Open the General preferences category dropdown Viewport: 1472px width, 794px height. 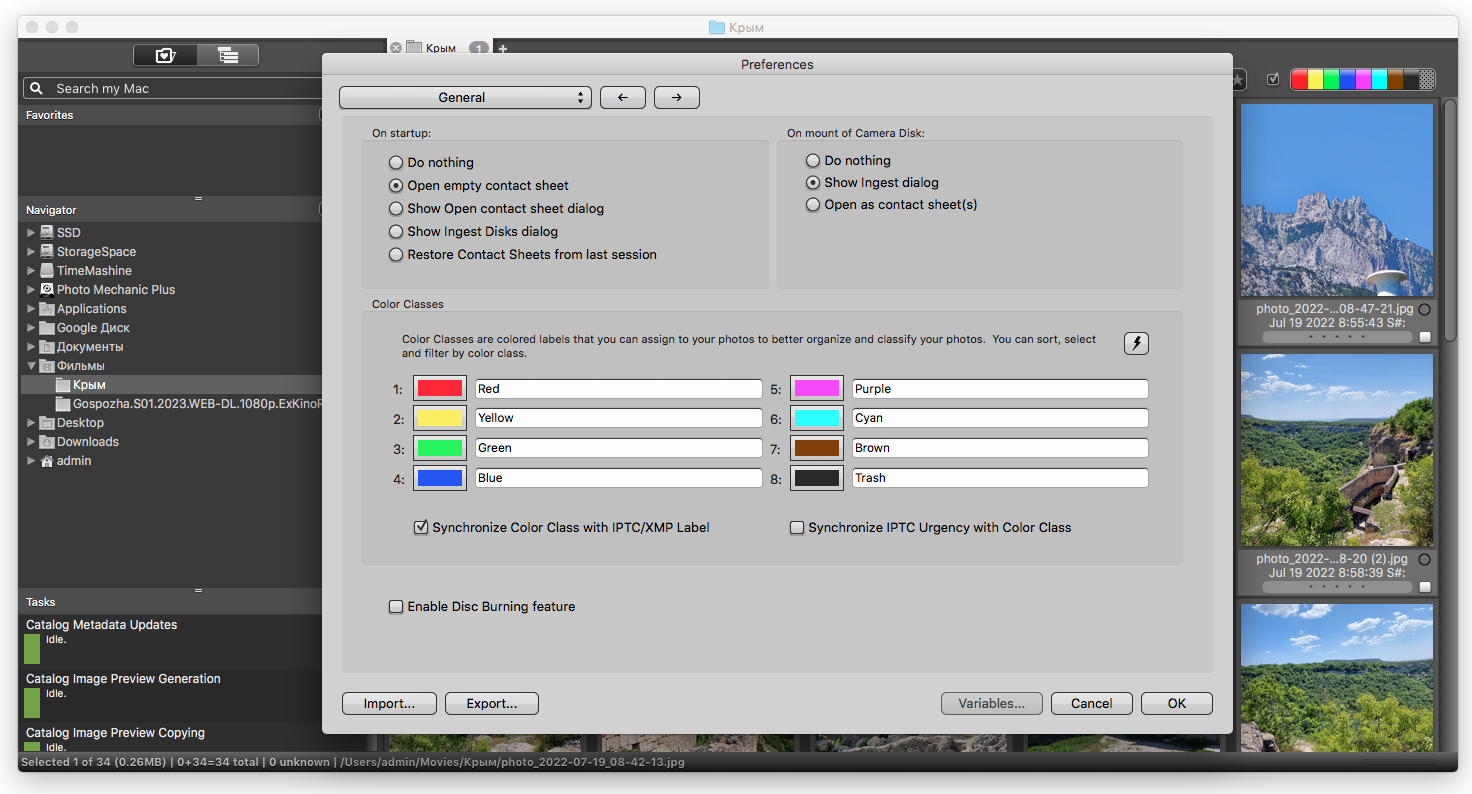coord(465,98)
